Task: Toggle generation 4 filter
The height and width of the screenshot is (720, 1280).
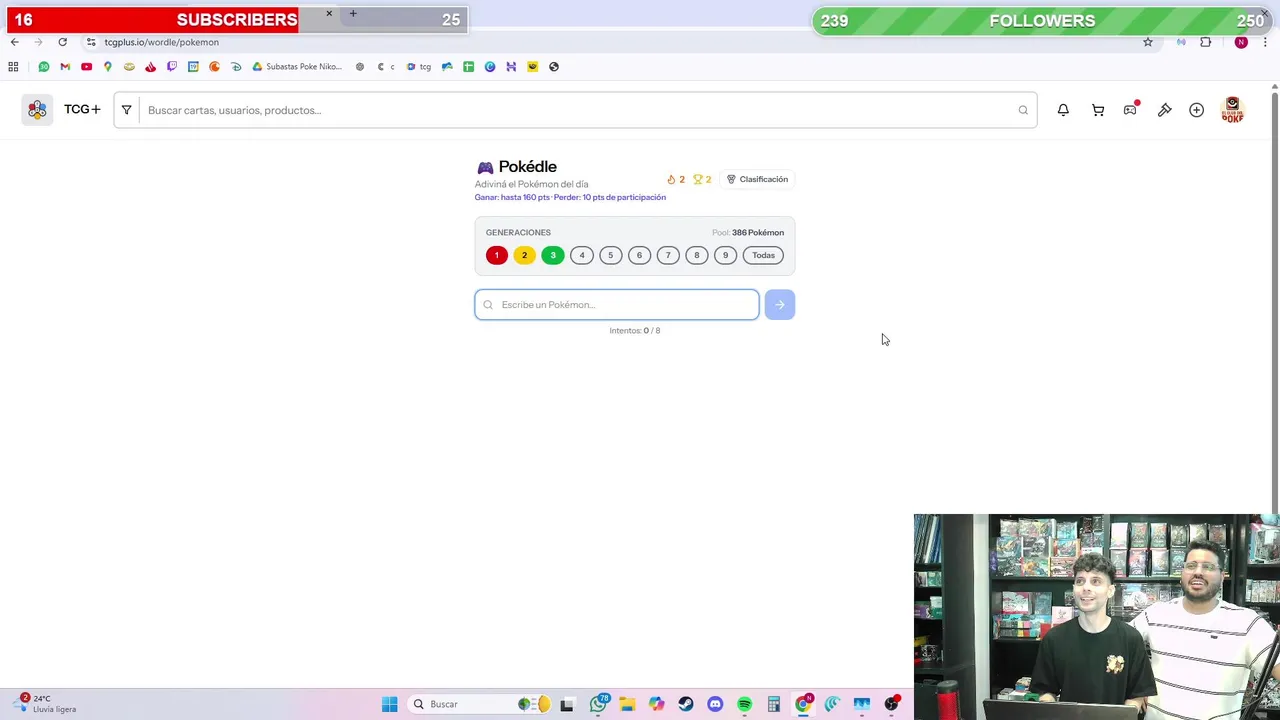Action: pyautogui.click(x=582, y=255)
